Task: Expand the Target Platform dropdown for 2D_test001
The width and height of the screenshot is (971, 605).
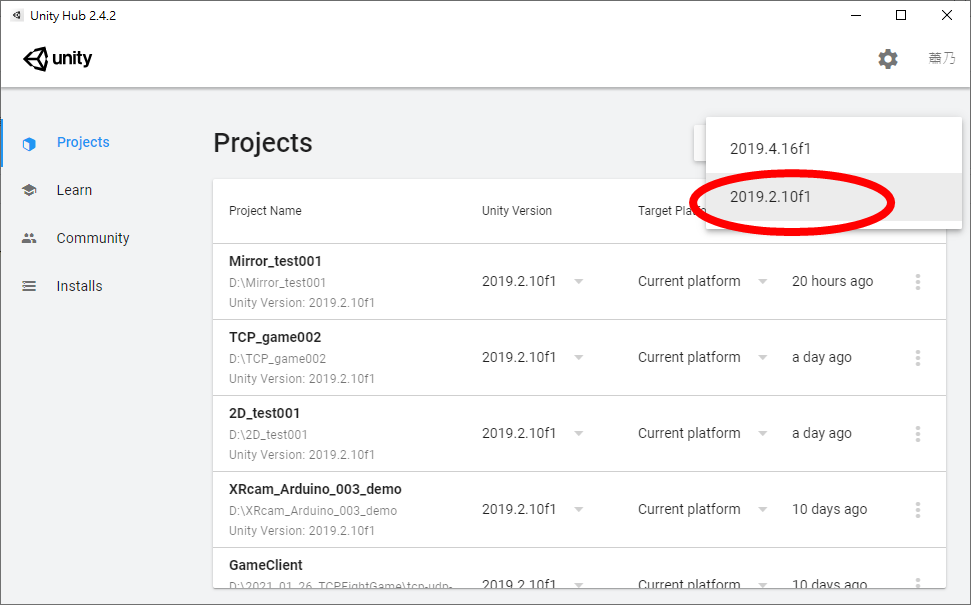Action: [x=762, y=433]
